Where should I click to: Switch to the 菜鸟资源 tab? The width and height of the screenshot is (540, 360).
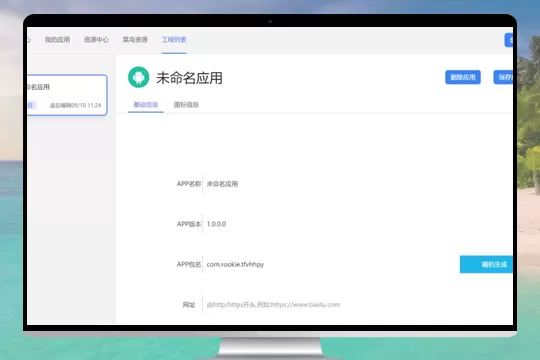pos(135,40)
